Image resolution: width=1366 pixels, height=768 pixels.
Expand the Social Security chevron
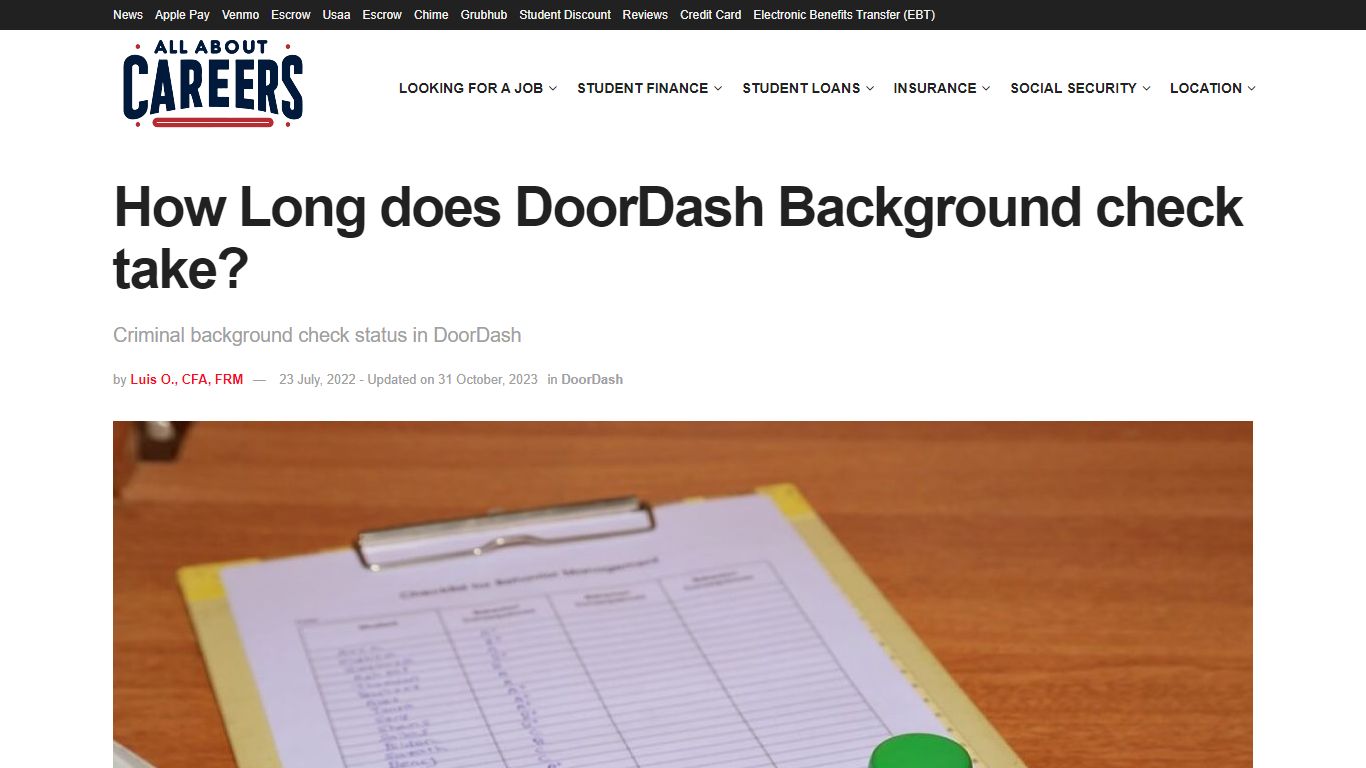pyautogui.click(x=1146, y=88)
